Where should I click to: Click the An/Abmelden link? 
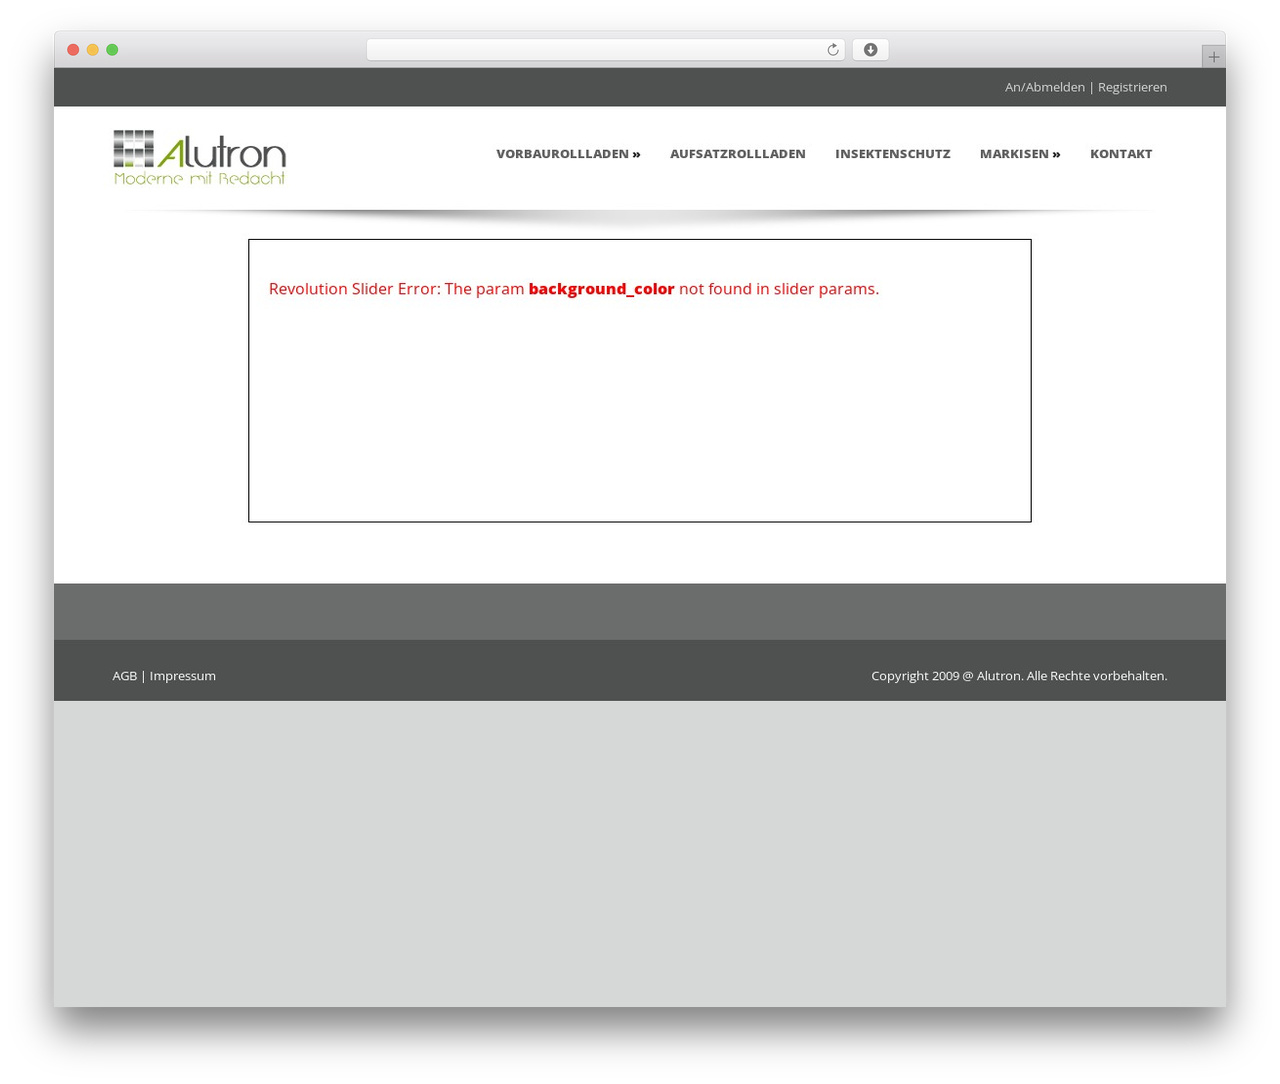point(1045,87)
